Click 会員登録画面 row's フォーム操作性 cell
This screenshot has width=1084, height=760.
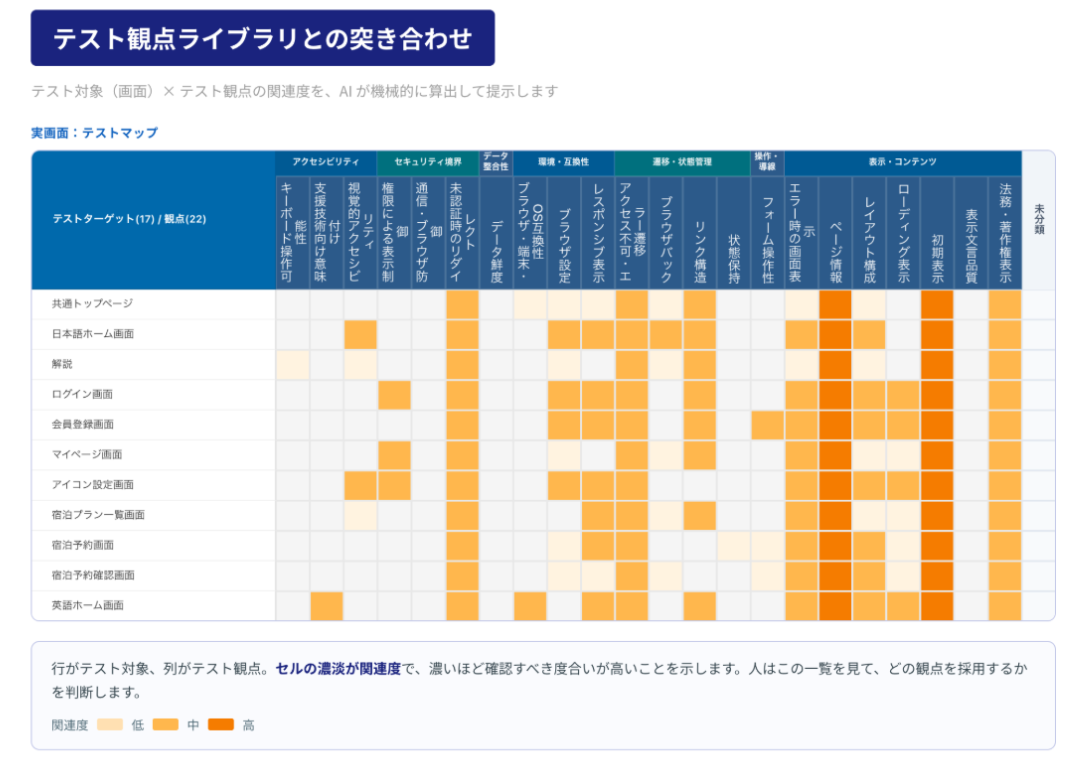tap(767, 425)
